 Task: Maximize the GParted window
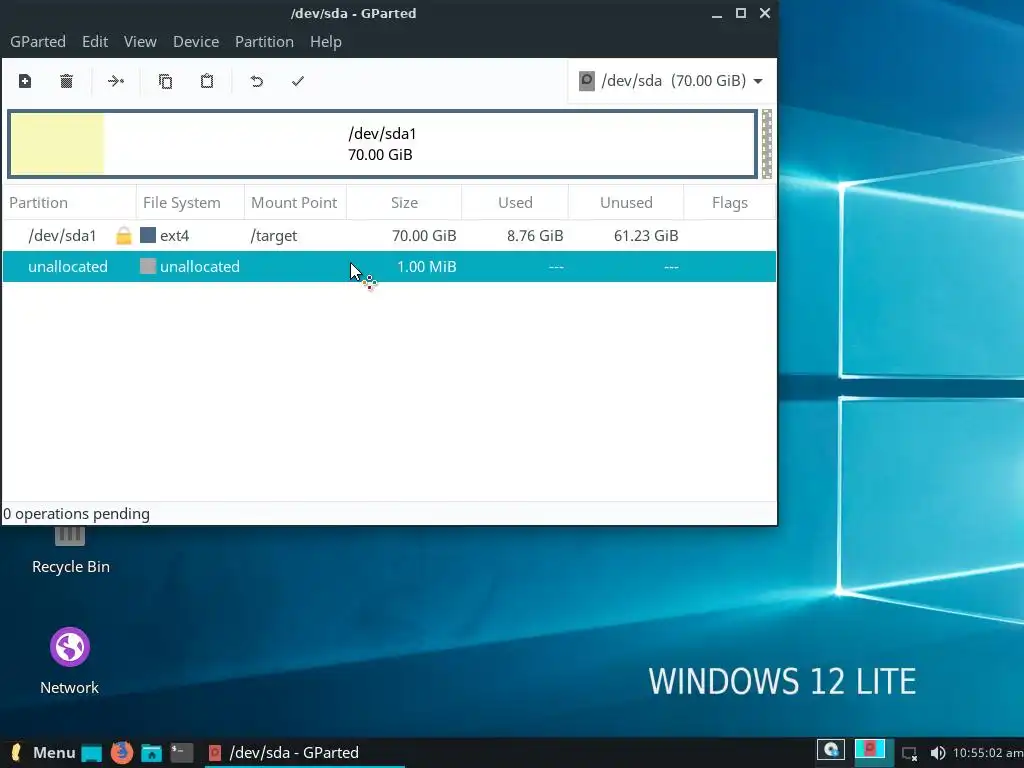tap(741, 13)
